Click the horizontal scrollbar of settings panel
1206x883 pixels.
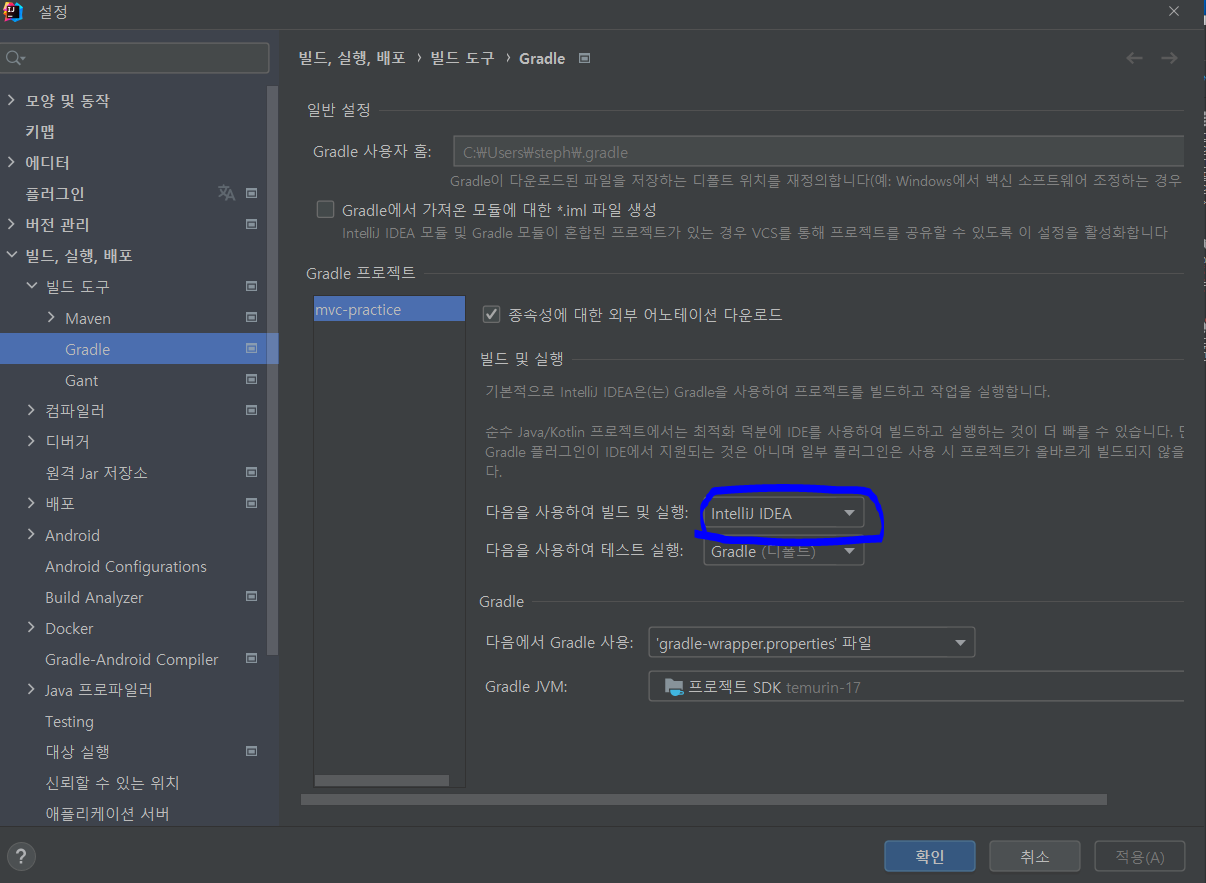click(x=704, y=799)
